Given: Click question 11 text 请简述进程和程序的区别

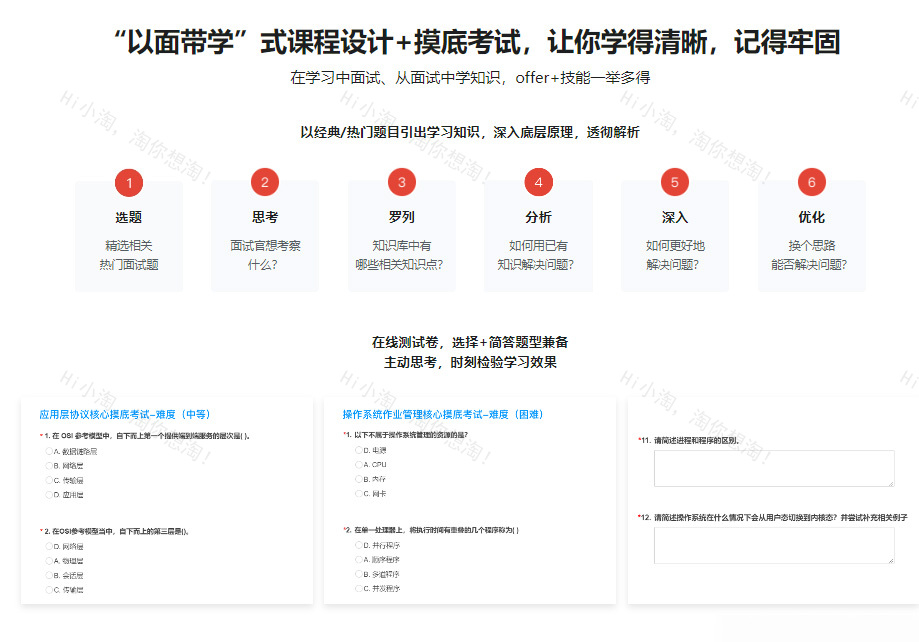Looking at the screenshot, I should (x=689, y=440).
